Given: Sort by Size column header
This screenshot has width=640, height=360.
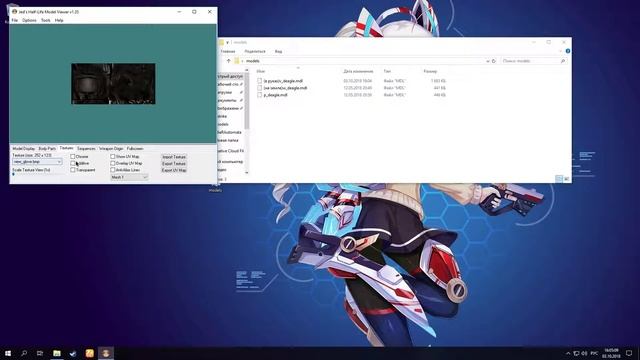Looking at the screenshot, I should (430, 71).
